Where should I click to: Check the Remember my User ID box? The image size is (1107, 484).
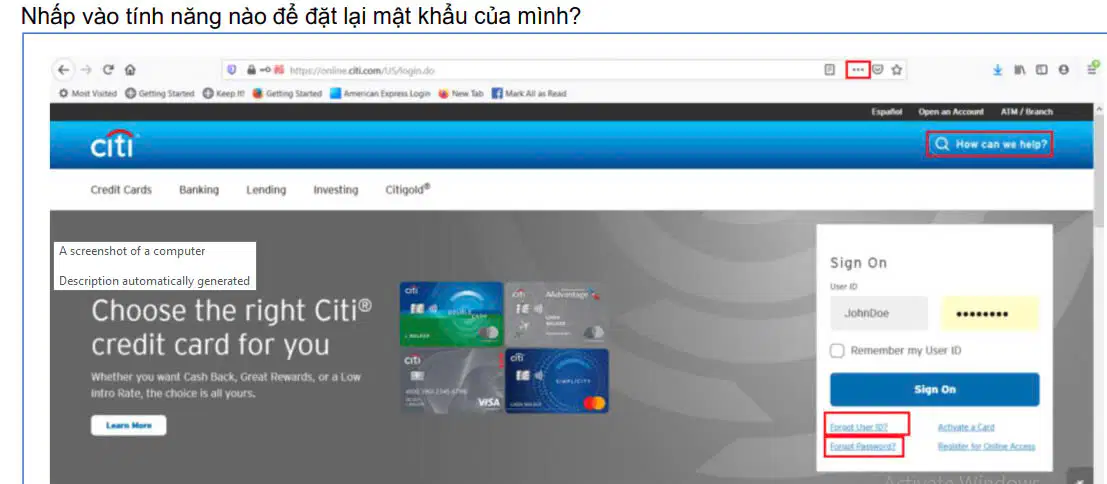837,351
